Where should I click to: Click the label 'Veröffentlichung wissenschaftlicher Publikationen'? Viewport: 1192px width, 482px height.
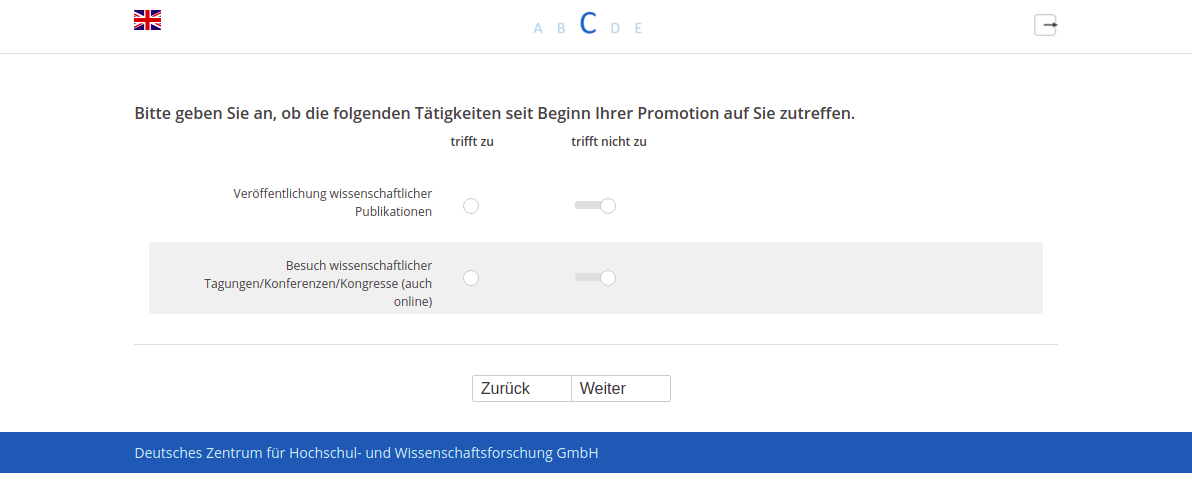click(x=332, y=203)
